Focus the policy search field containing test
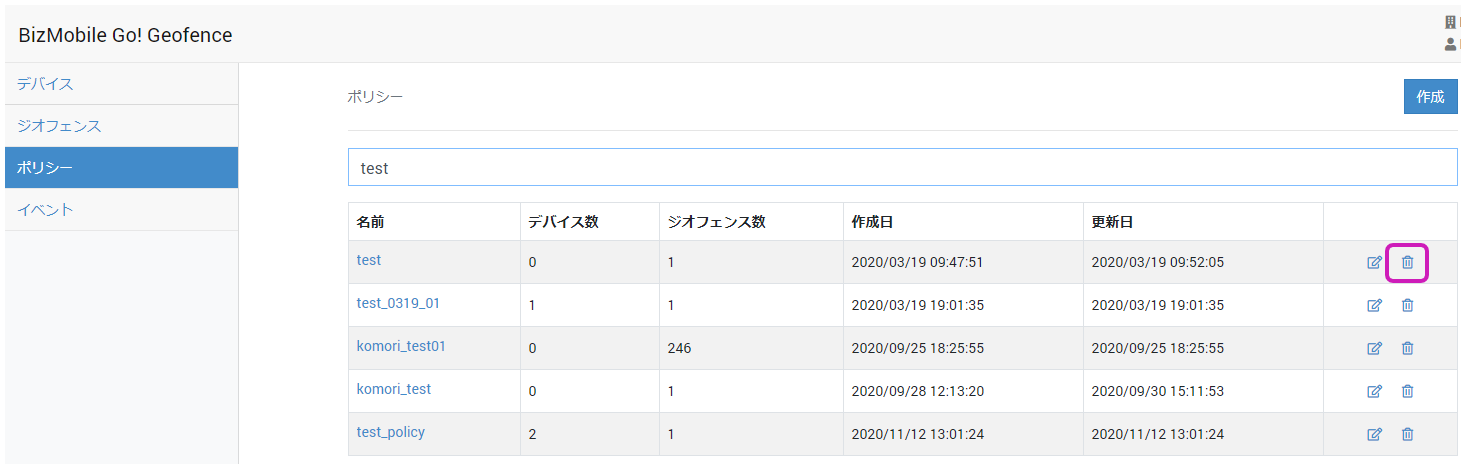Screen dimensions: 1465x464 (x=902, y=168)
